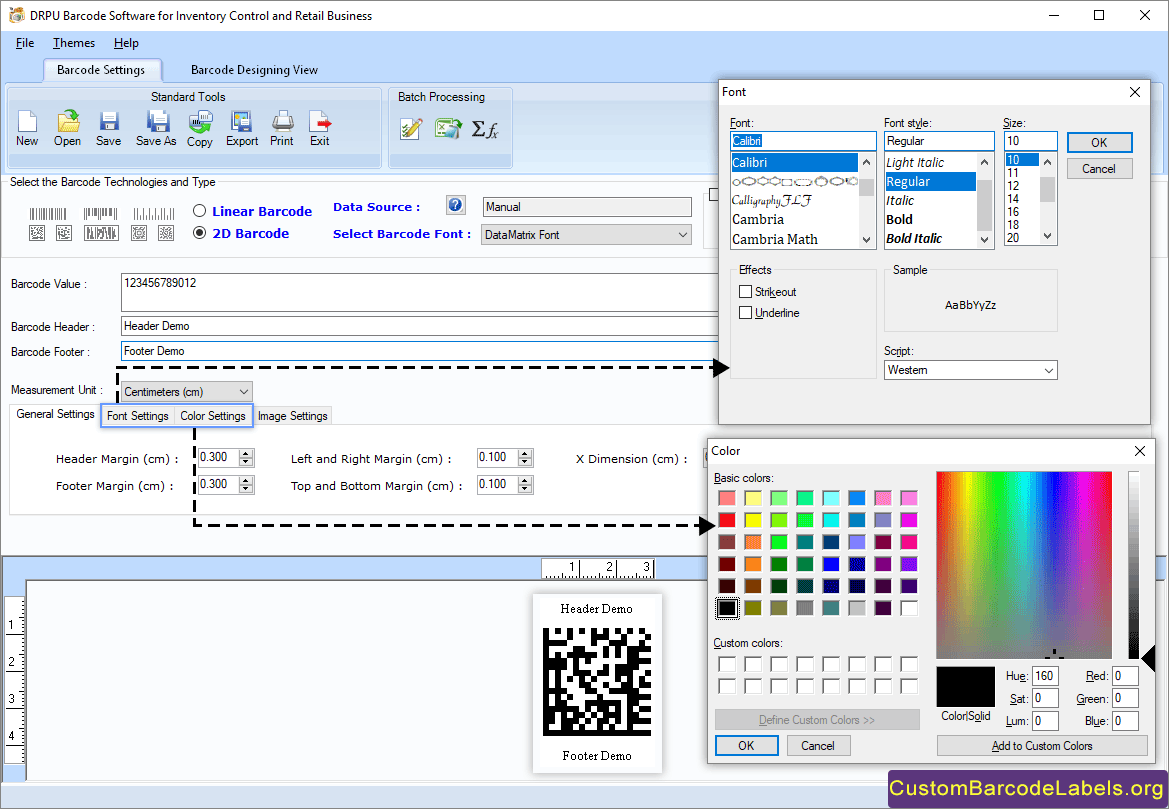Click the font name list's down scroll arrow
This screenshot has width=1169, height=809.
pyautogui.click(x=866, y=239)
